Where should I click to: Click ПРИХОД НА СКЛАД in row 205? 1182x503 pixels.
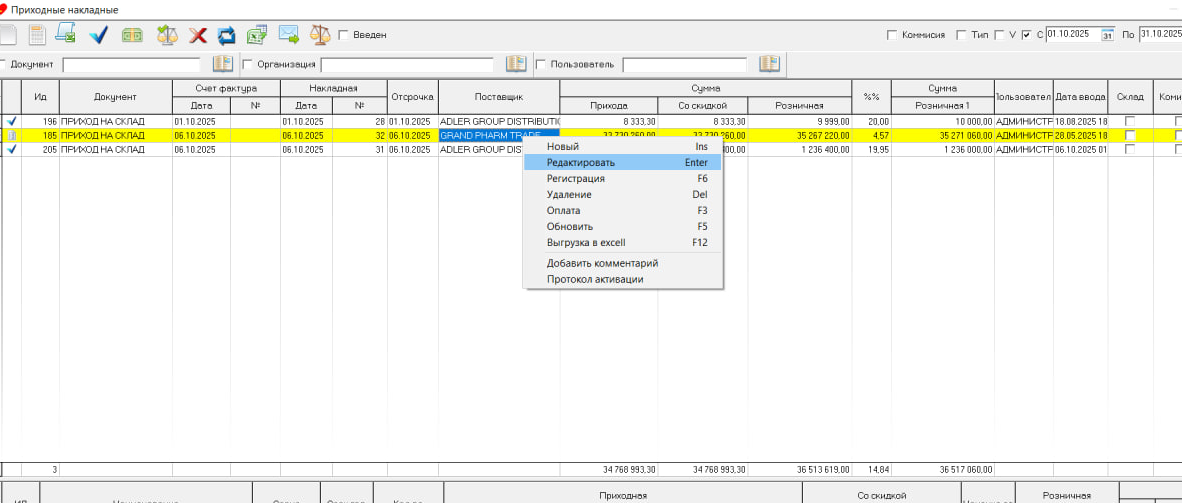point(116,149)
